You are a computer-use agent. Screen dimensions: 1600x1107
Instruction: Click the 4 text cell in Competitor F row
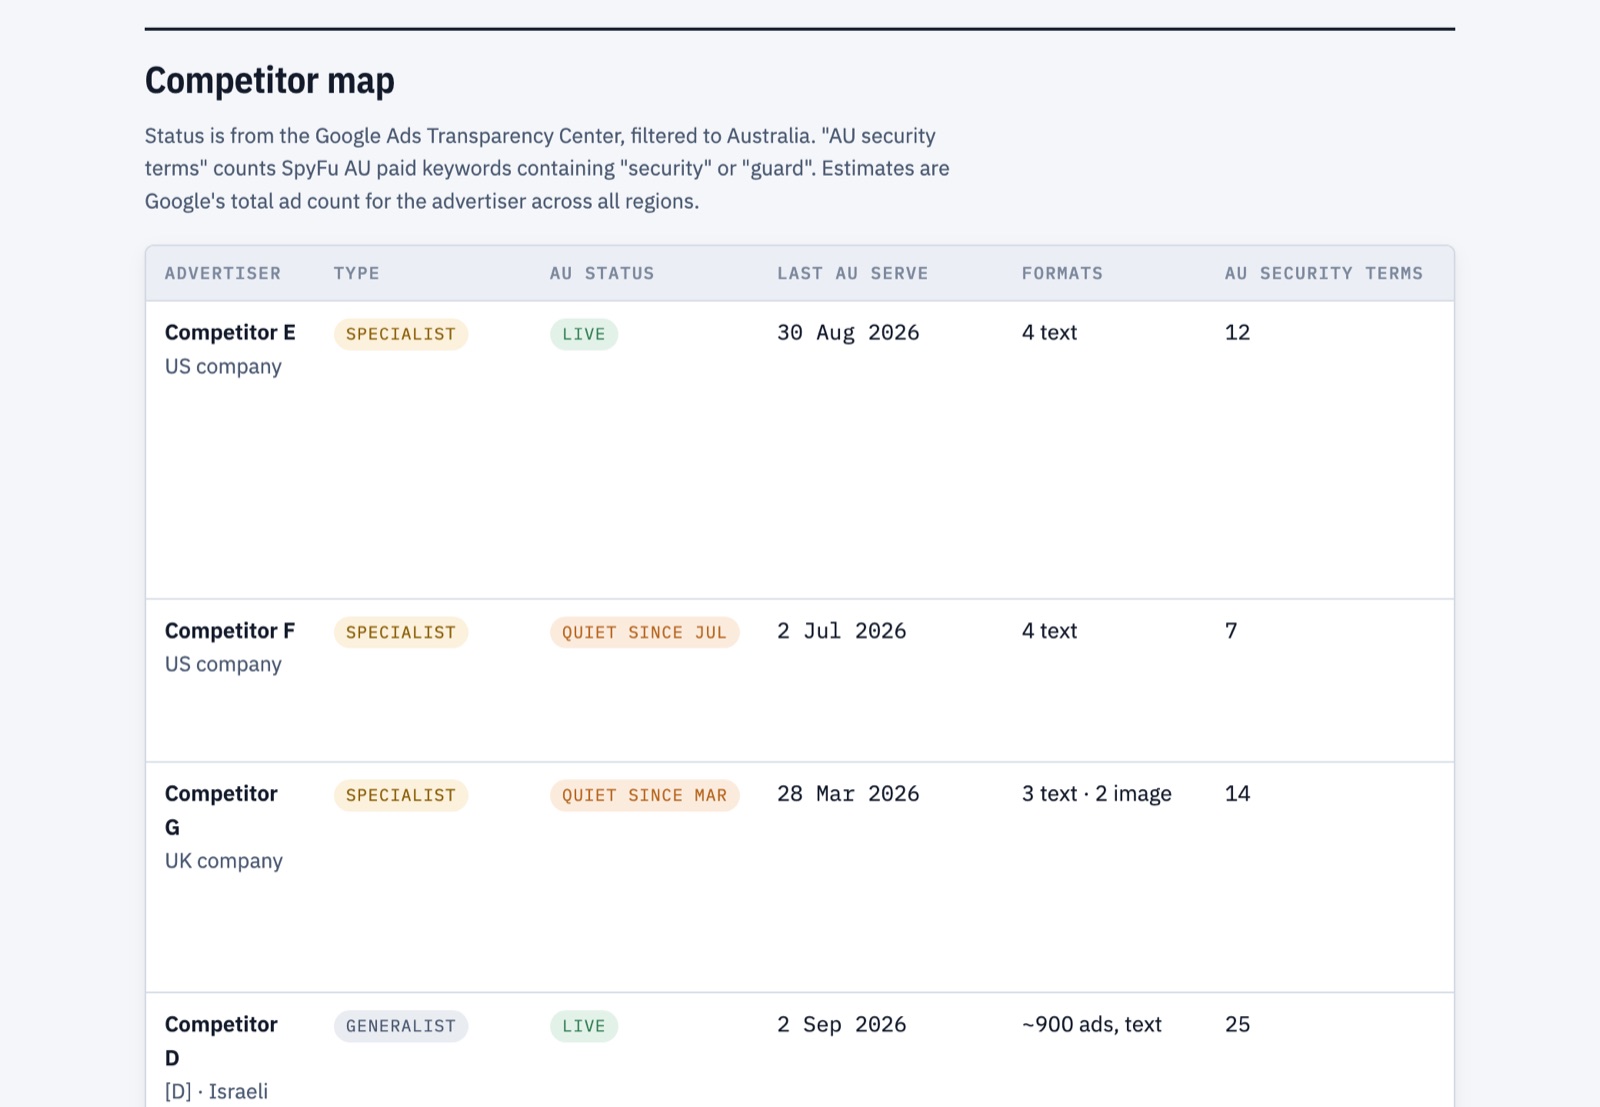tap(1050, 631)
